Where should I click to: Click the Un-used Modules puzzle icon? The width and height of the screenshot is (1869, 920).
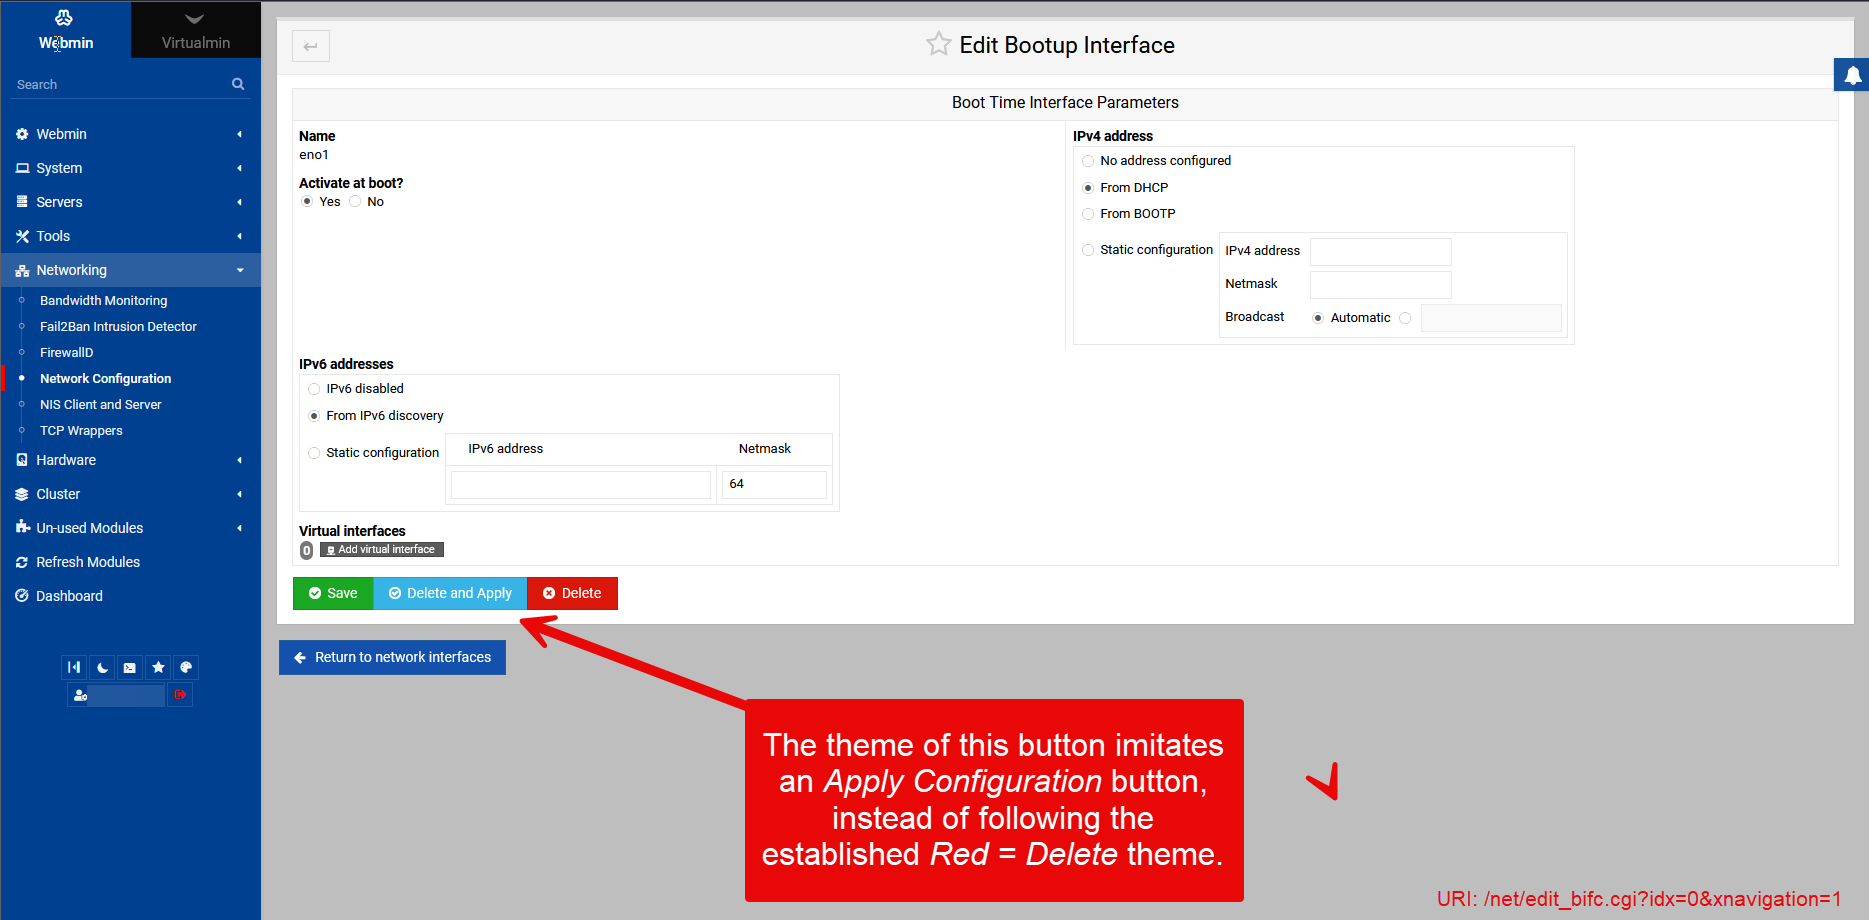(x=22, y=528)
